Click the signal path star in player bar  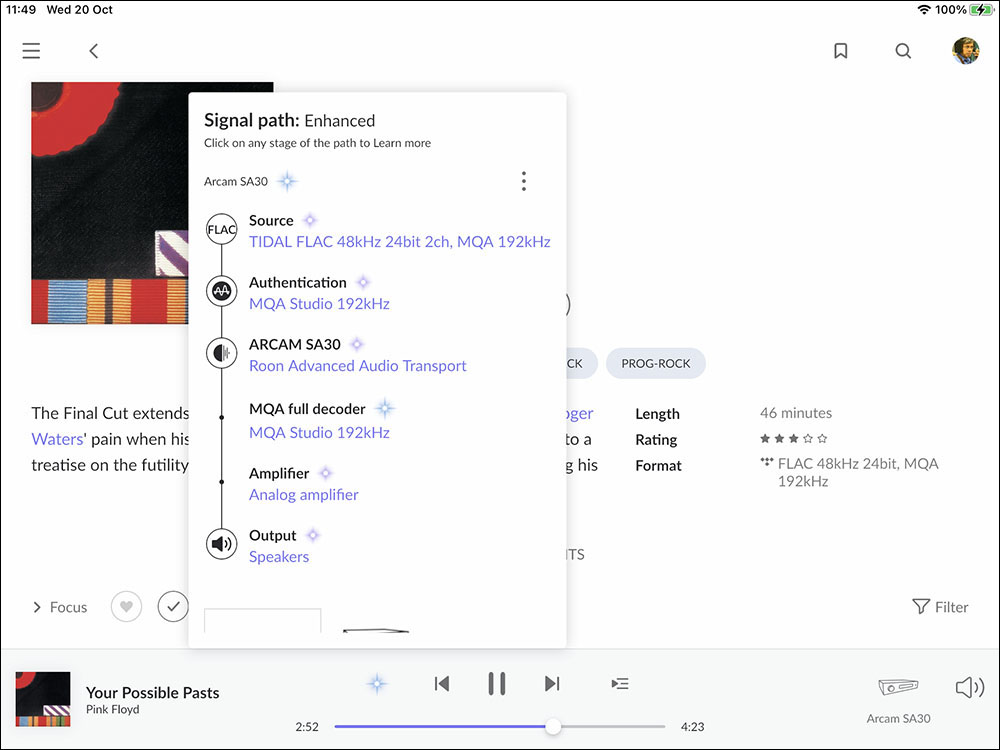[377, 684]
